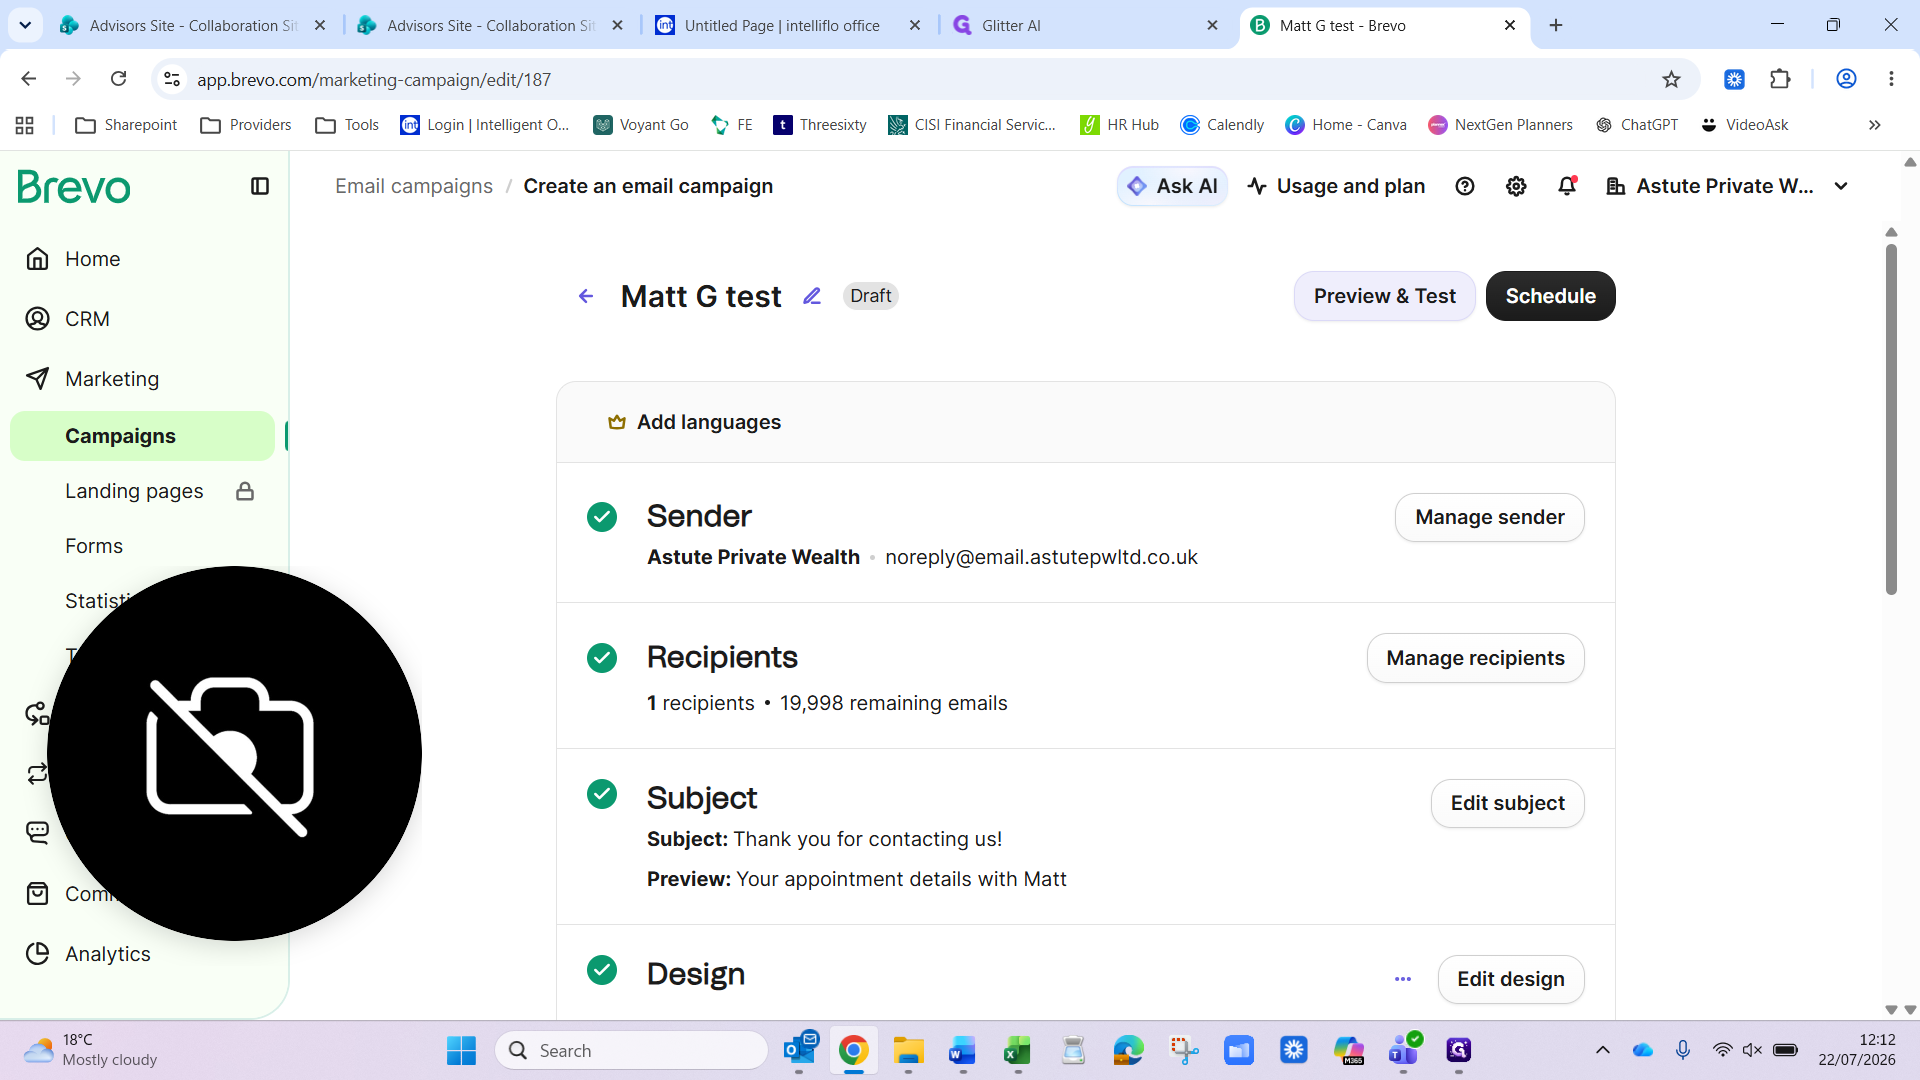Open Calendly bookmark
The height and width of the screenshot is (1080, 1920).
pyautogui.click(x=1222, y=125)
